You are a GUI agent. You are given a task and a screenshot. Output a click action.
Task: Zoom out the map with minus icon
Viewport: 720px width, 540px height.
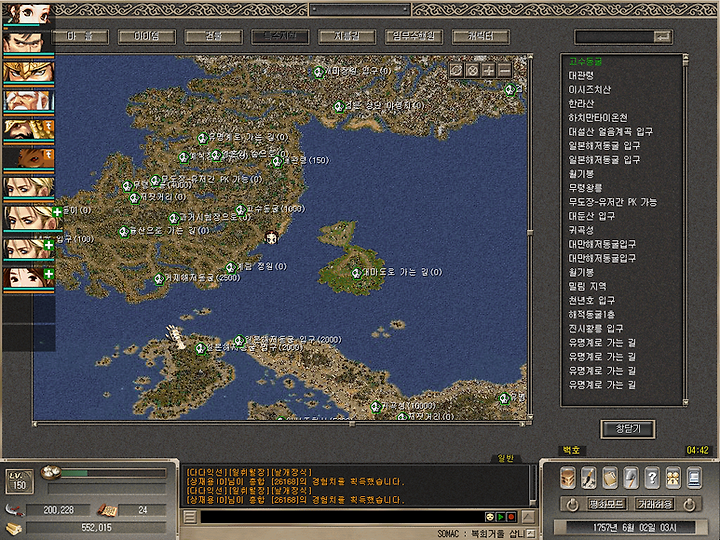[x=505, y=70]
